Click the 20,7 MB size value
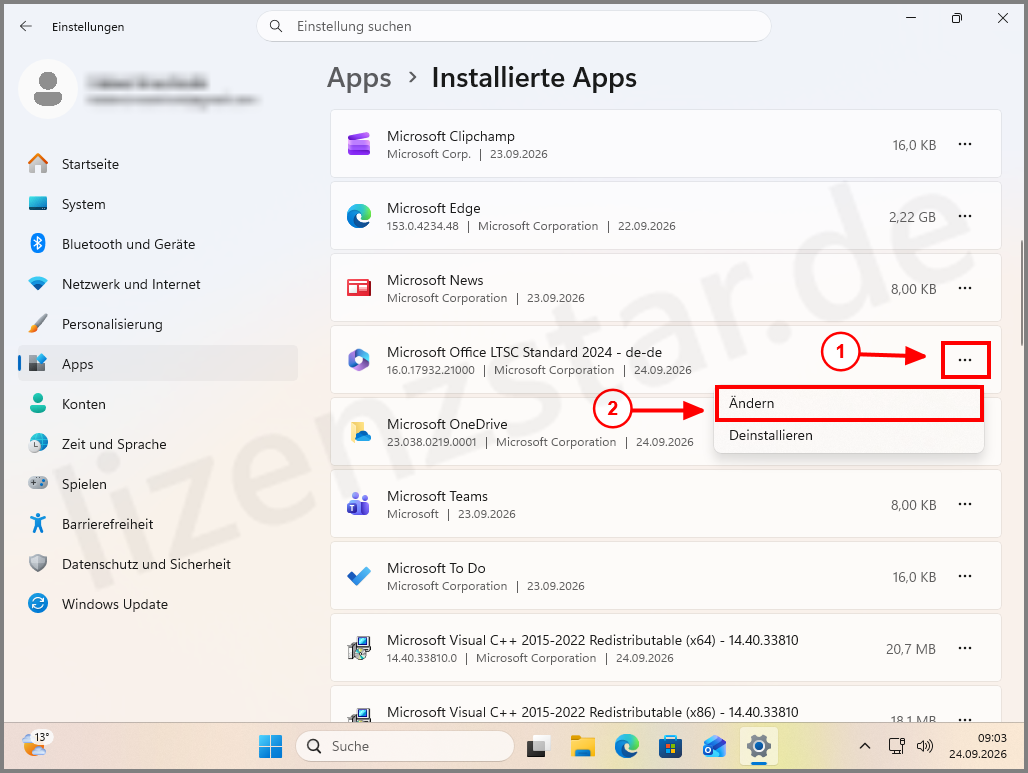Viewport: 1028px width, 773px height. coord(911,649)
